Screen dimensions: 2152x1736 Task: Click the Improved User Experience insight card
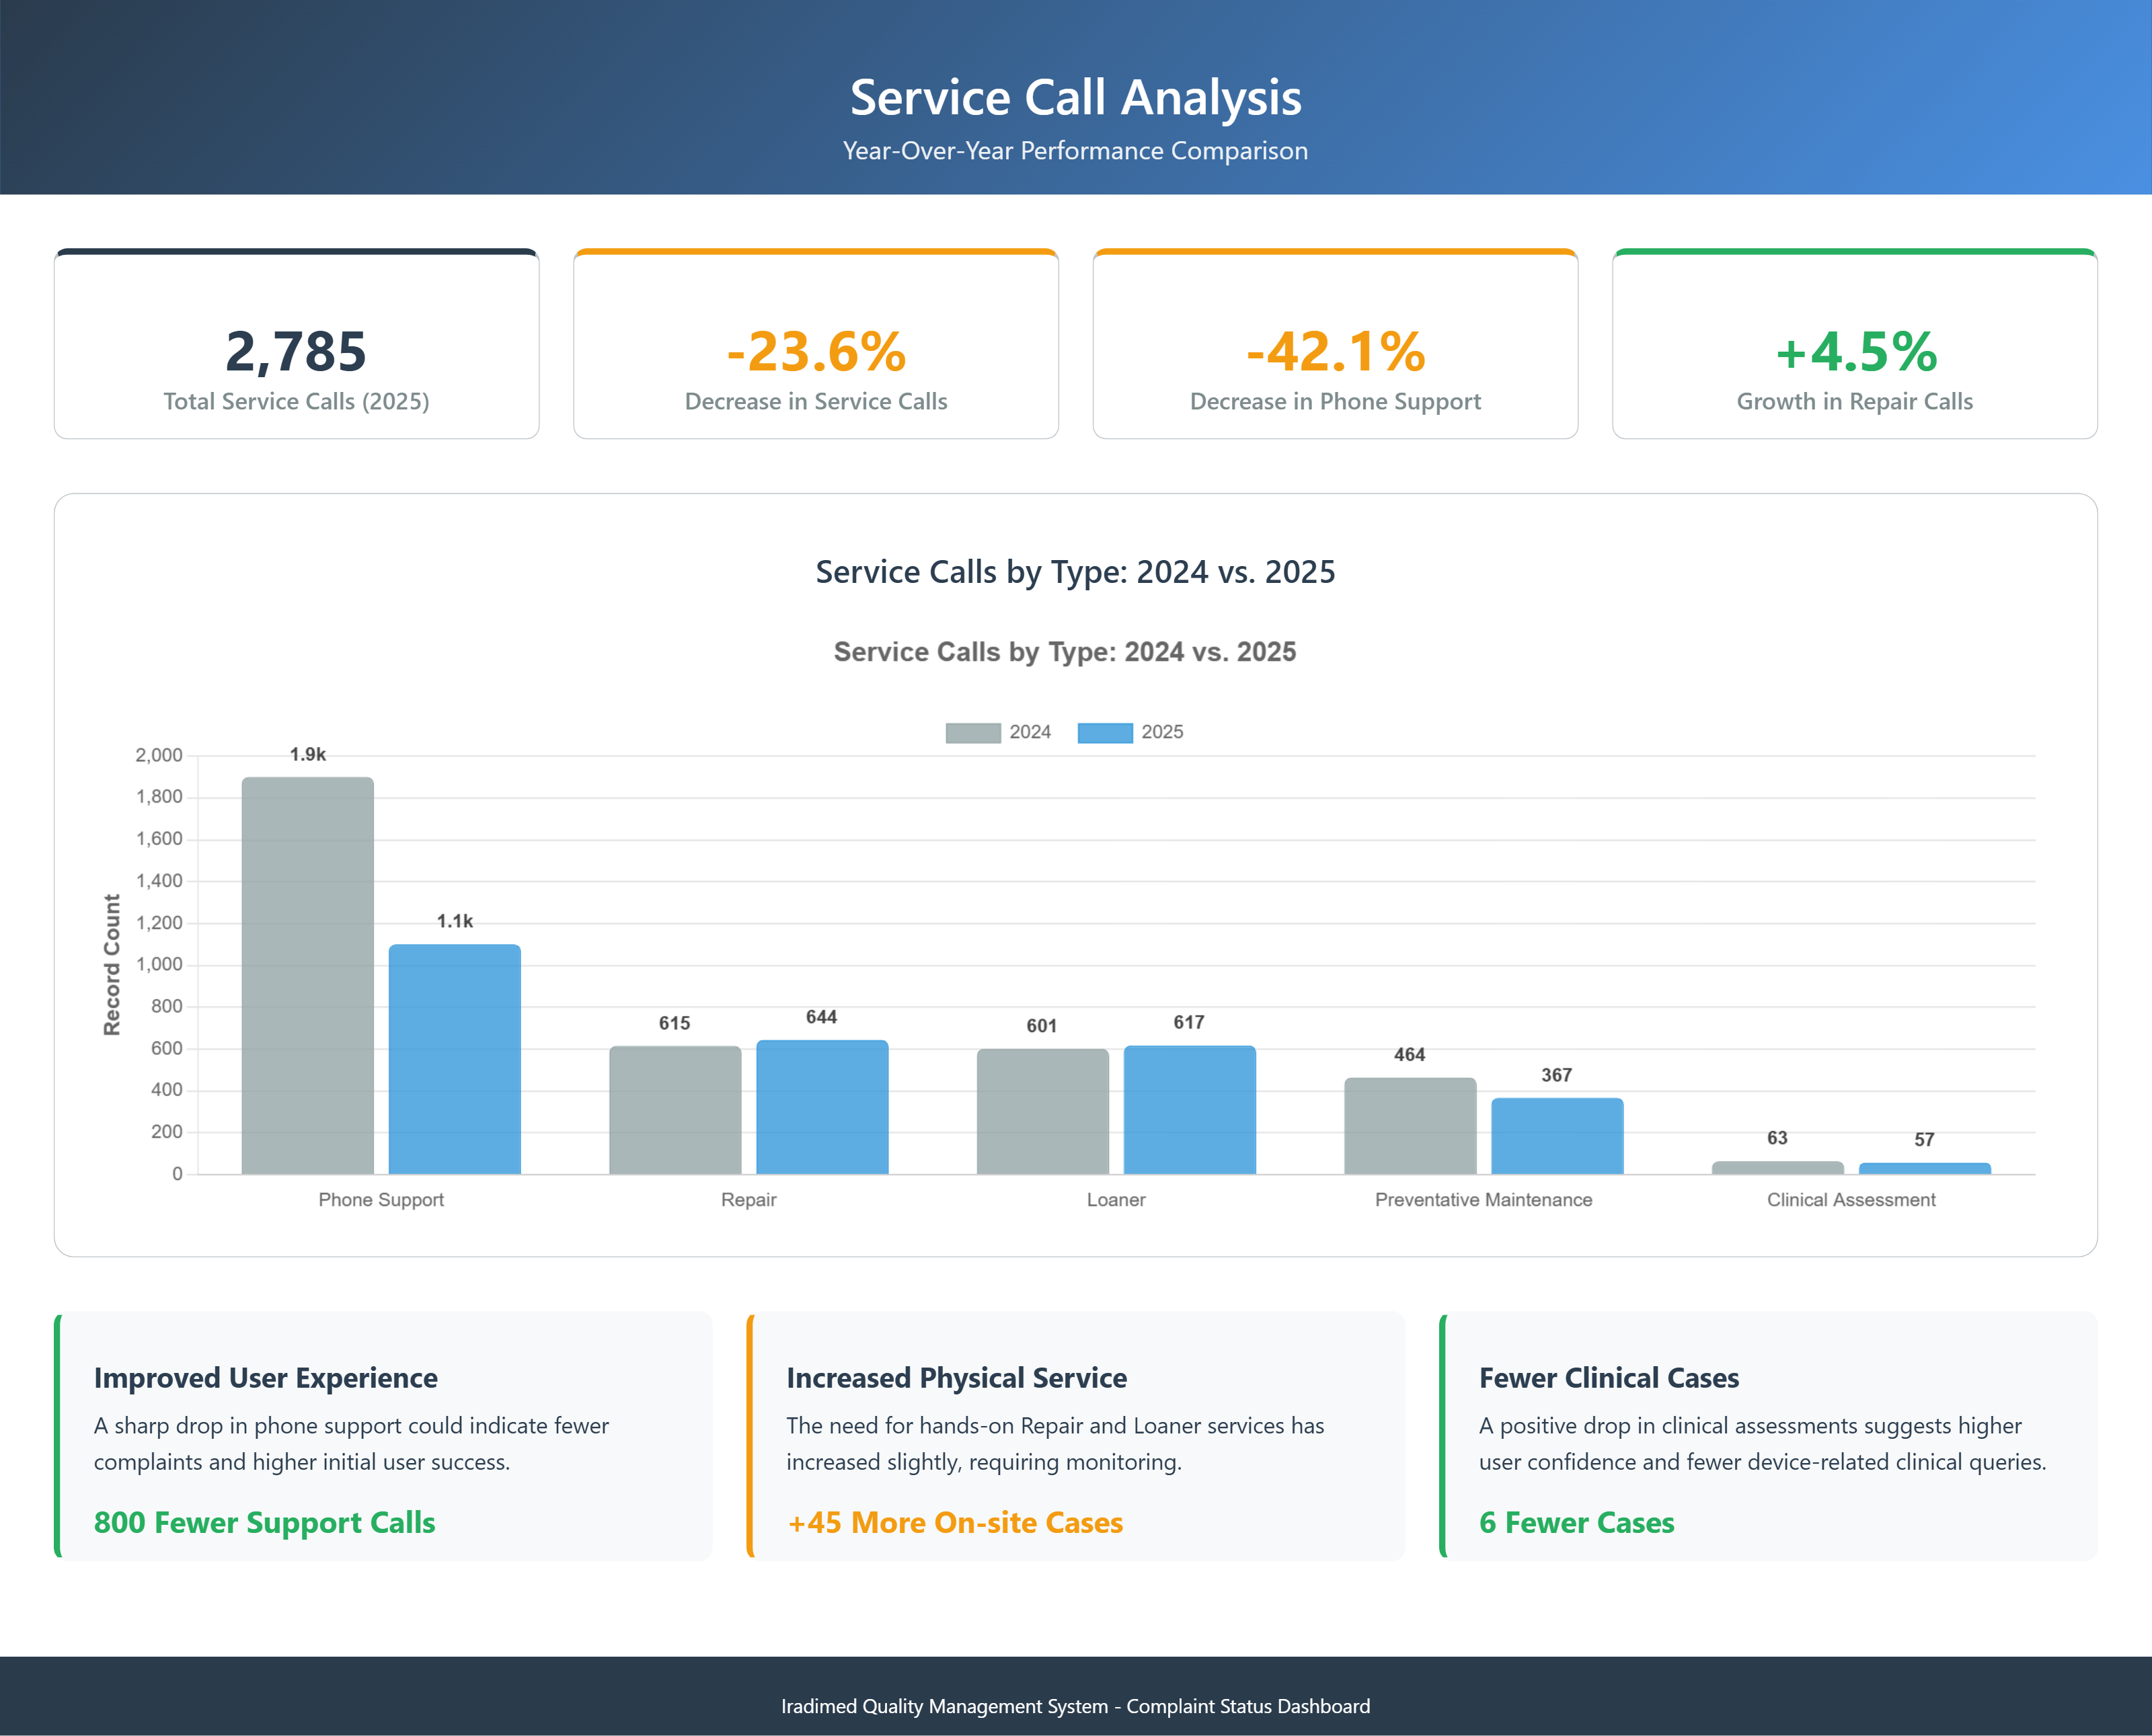383,1436
